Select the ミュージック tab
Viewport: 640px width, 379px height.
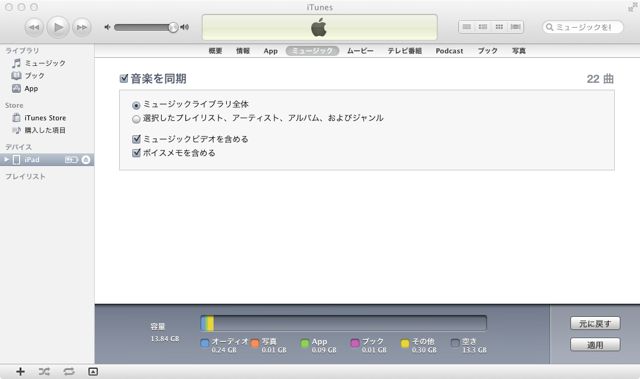pyautogui.click(x=312, y=51)
